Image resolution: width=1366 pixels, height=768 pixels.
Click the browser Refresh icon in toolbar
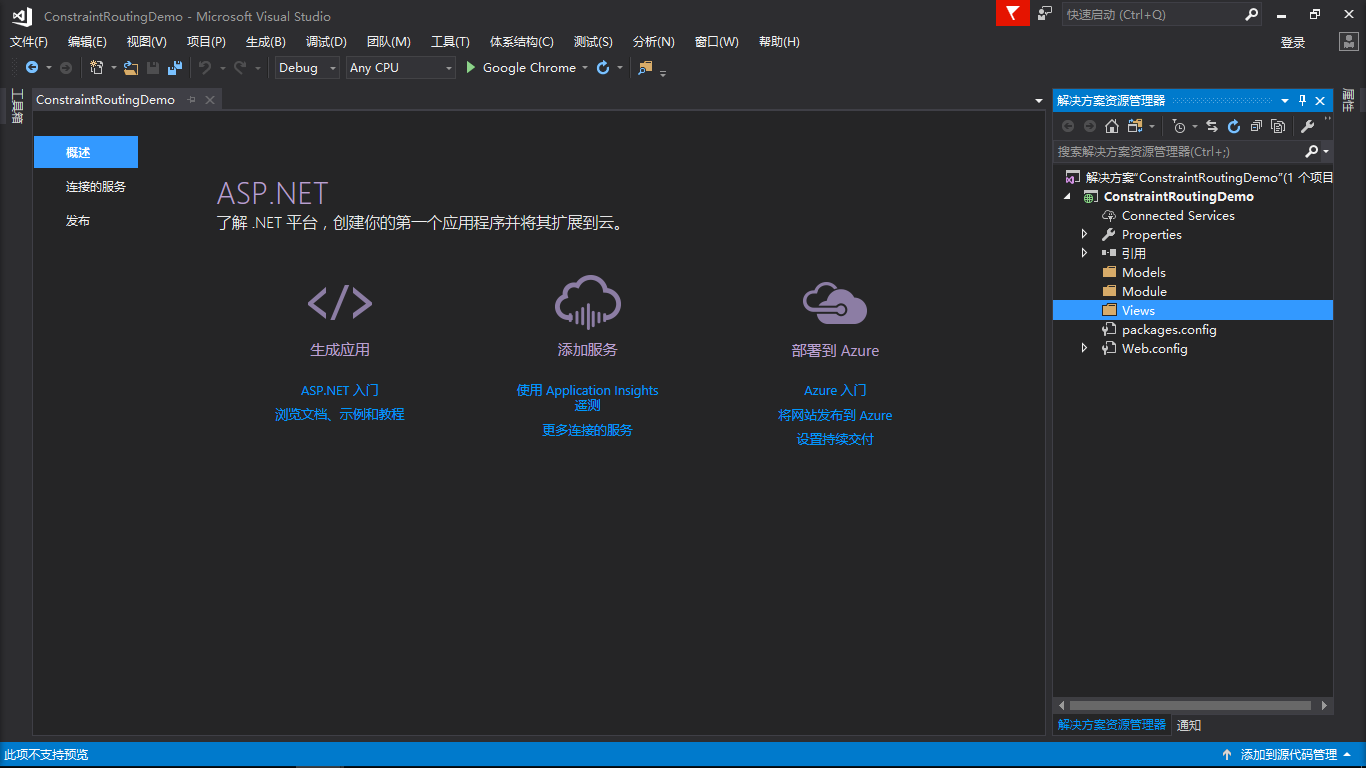tap(603, 68)
